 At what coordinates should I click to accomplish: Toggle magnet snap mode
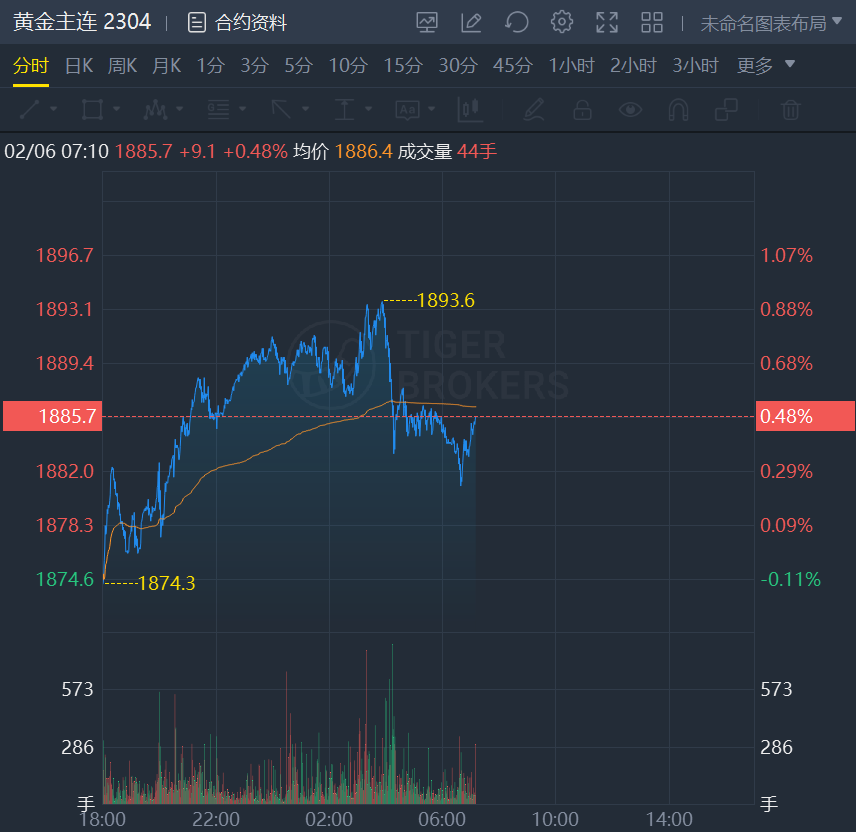point(678,109)
